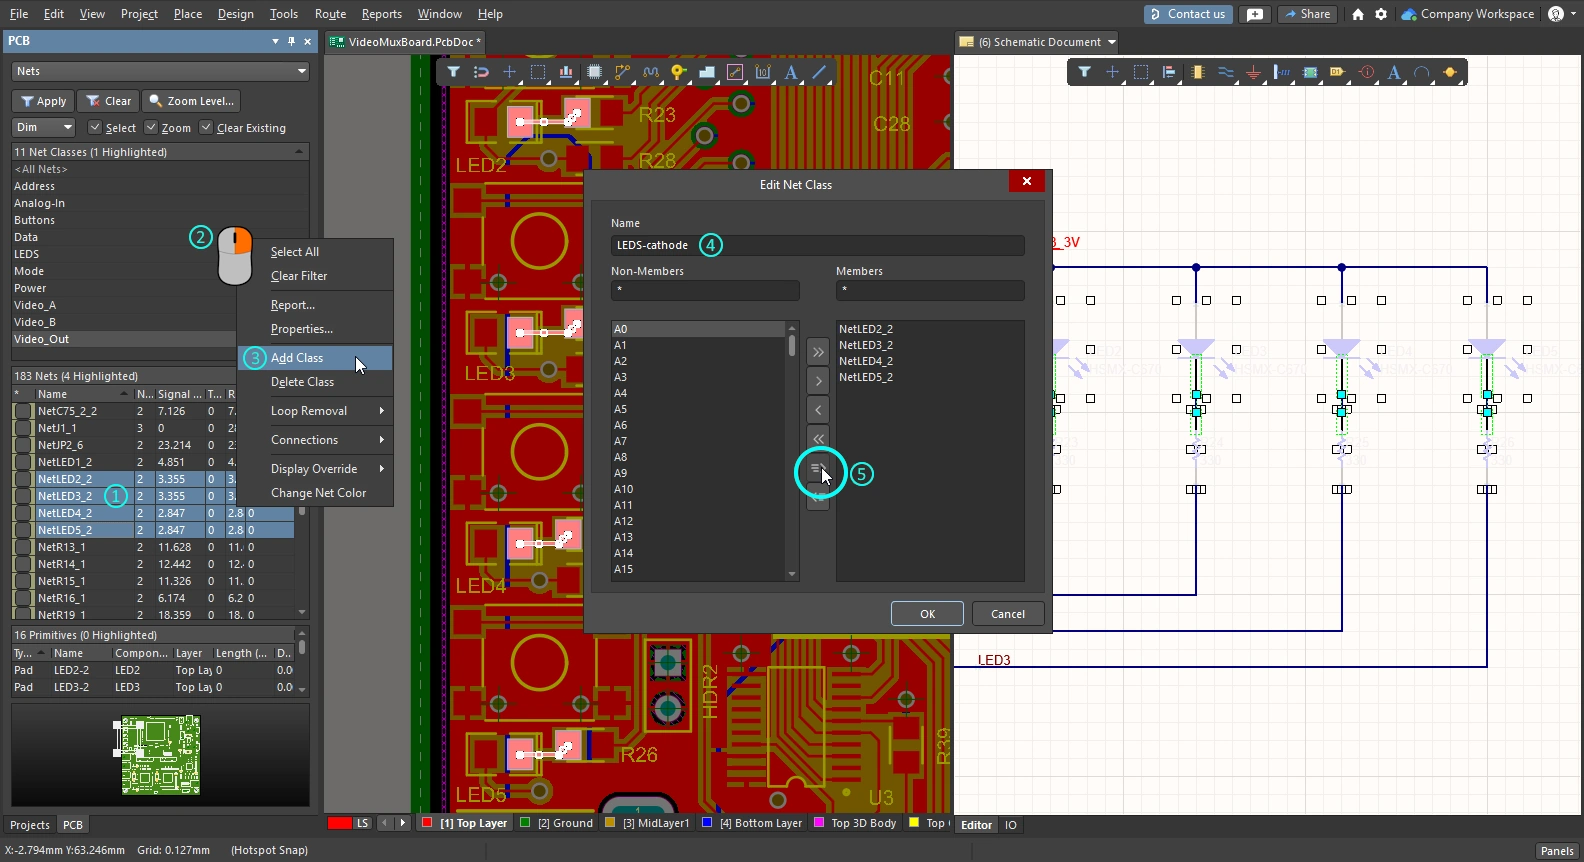Open the Schematic Document tab dropdown arrow
Screen dimensions: 1584x862
(x=1111, y=42)
